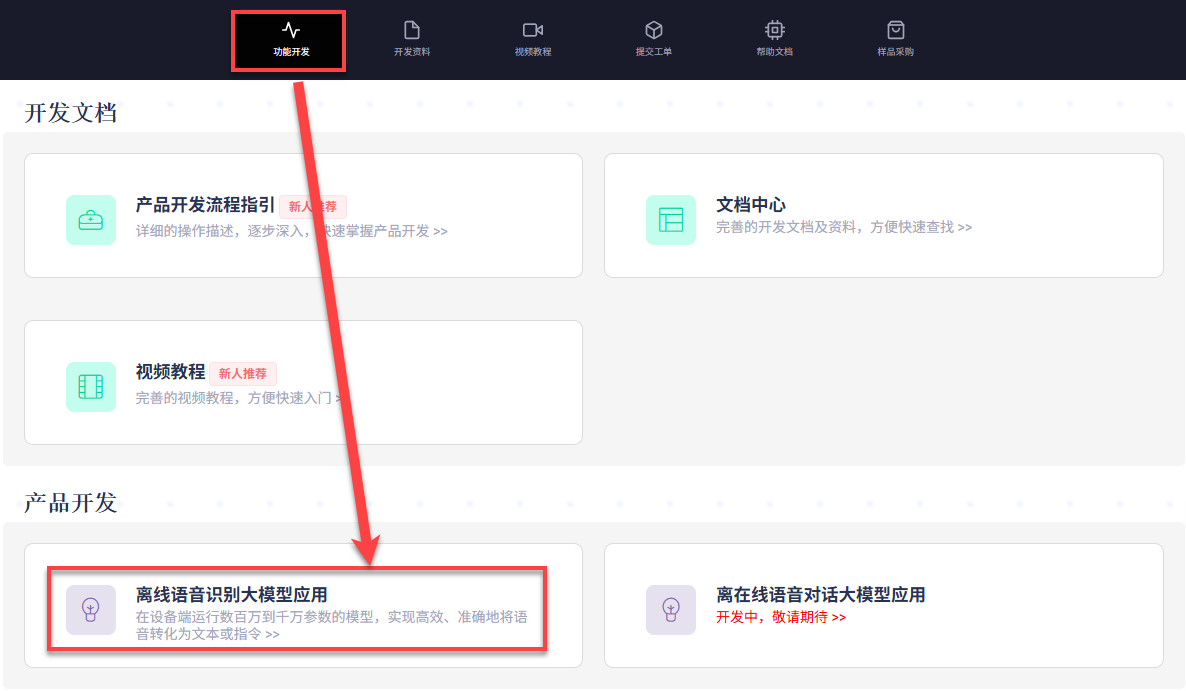The image size is (1186, 691).
Task: Click the pulse icon for 功能开发
Action: pos(291,30)
